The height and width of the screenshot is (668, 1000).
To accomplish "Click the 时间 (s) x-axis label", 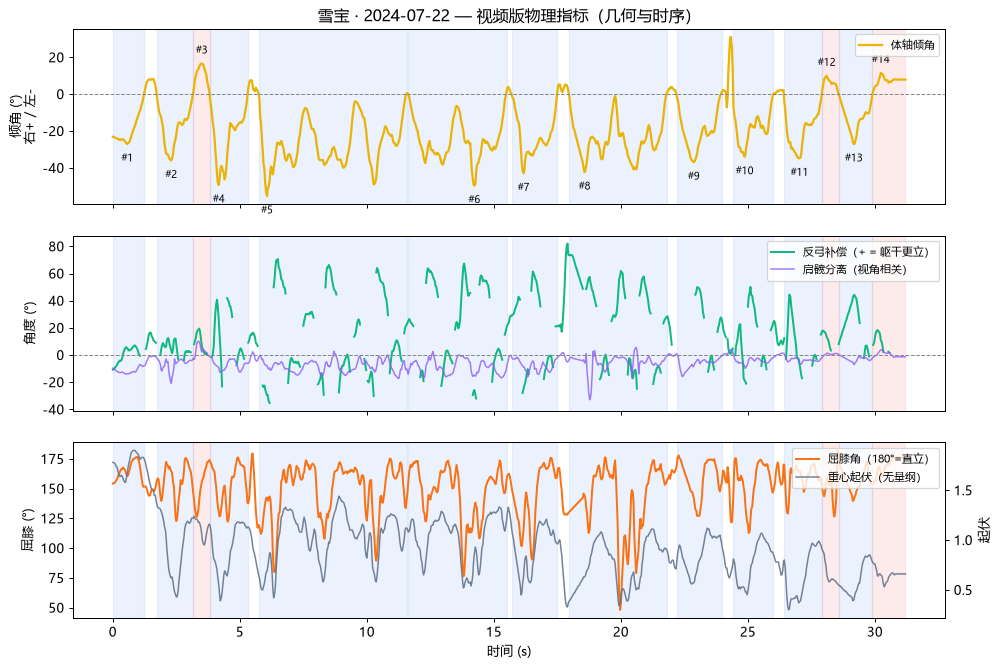I will (x=509, y=651).
